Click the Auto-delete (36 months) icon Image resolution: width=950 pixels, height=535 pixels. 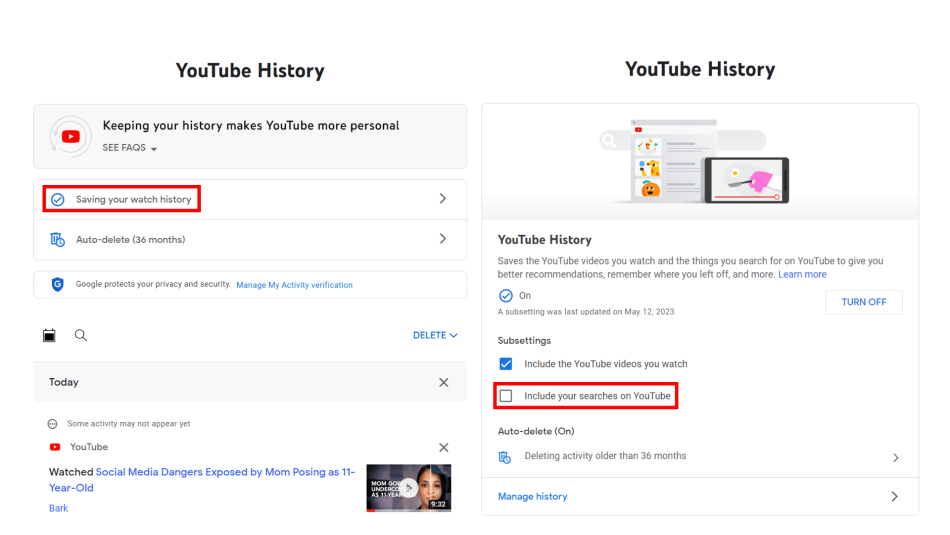(58, 240)
